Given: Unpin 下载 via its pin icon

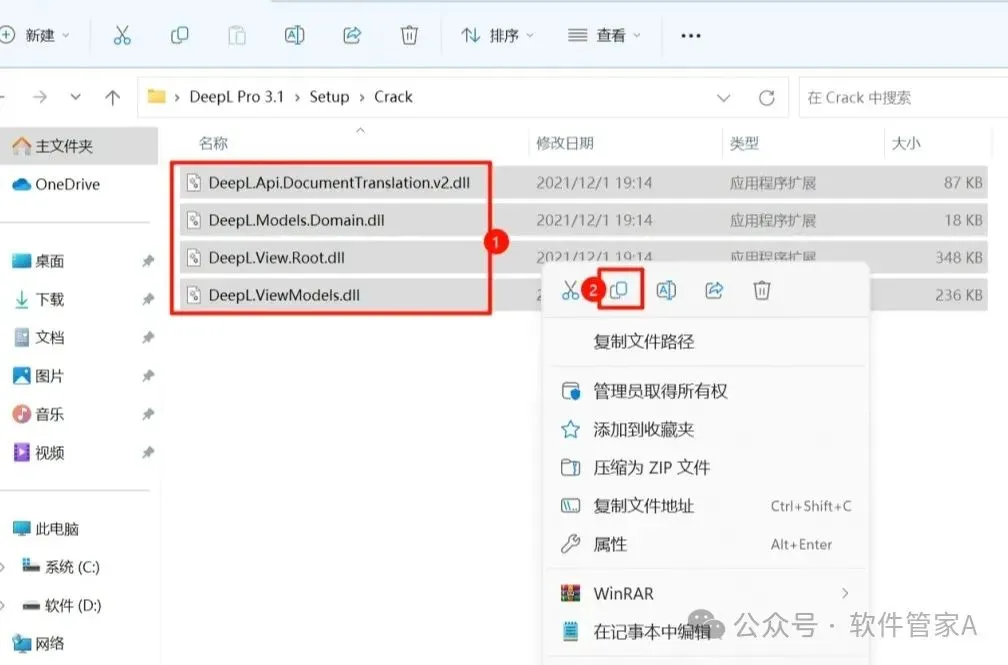Looking at the screenshot, I should coord(148,299).
